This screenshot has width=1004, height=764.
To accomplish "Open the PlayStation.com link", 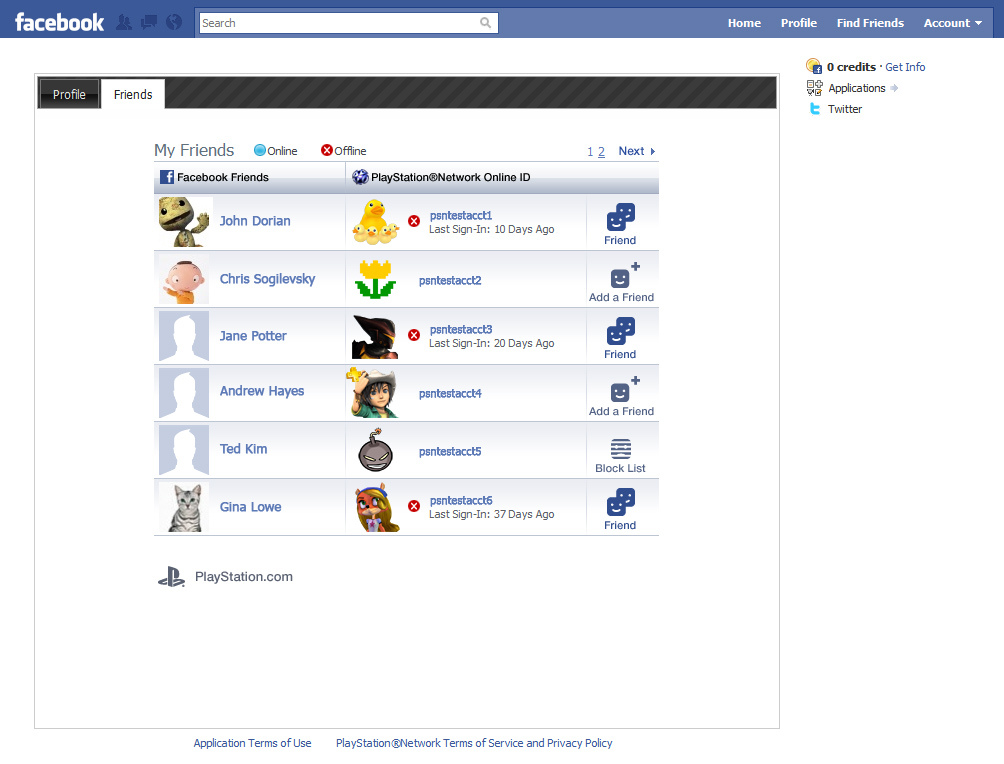I will coord(243,576).
